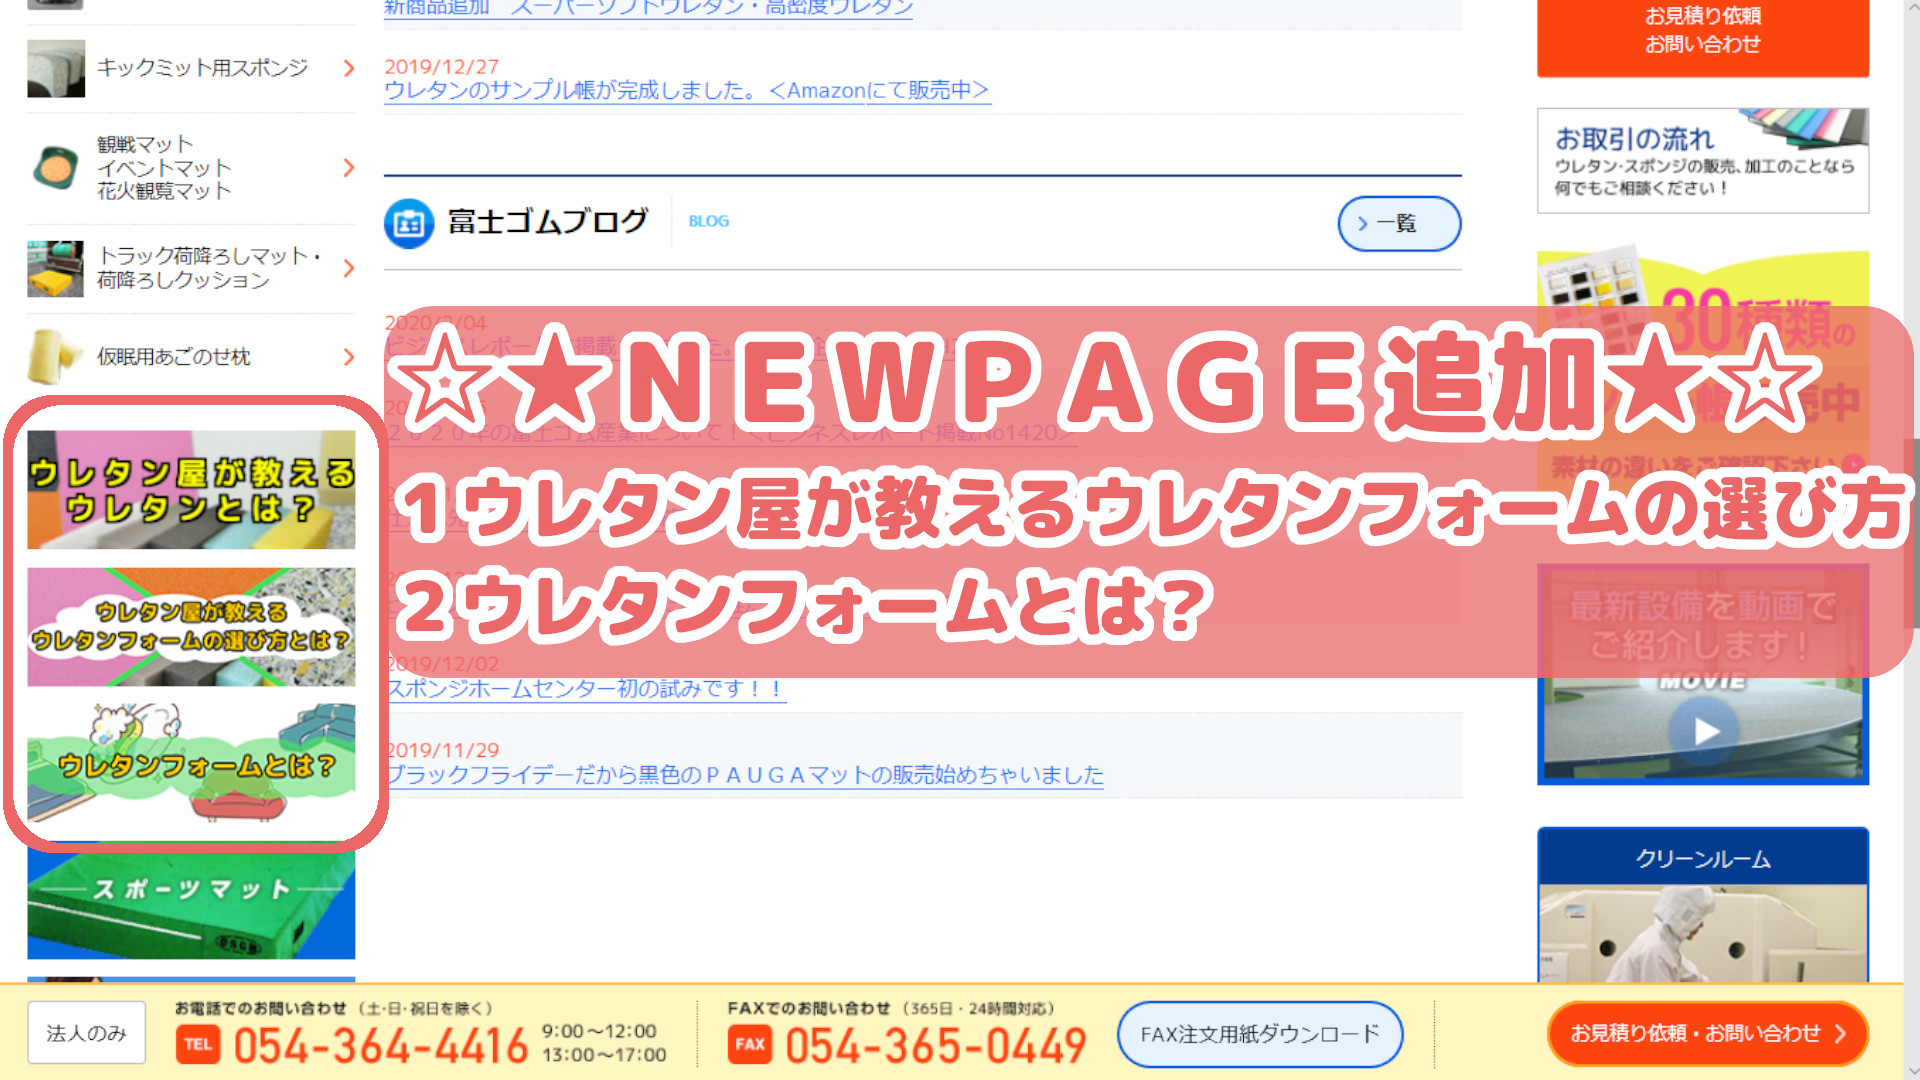Click the bottom bar お見積り依頼・お問い合わせ button
Viewport: 1920px width, 1080px height.
point(1707,1034)
